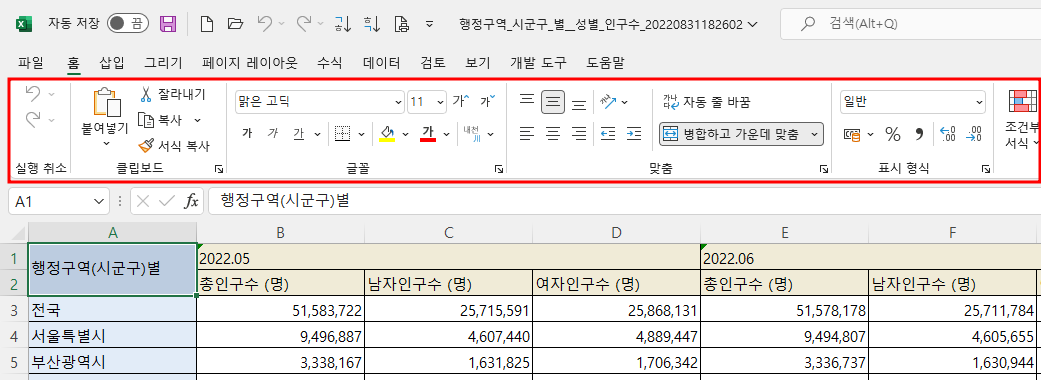
Task: Click accounting currency format icon
Action: pos(852,134)
